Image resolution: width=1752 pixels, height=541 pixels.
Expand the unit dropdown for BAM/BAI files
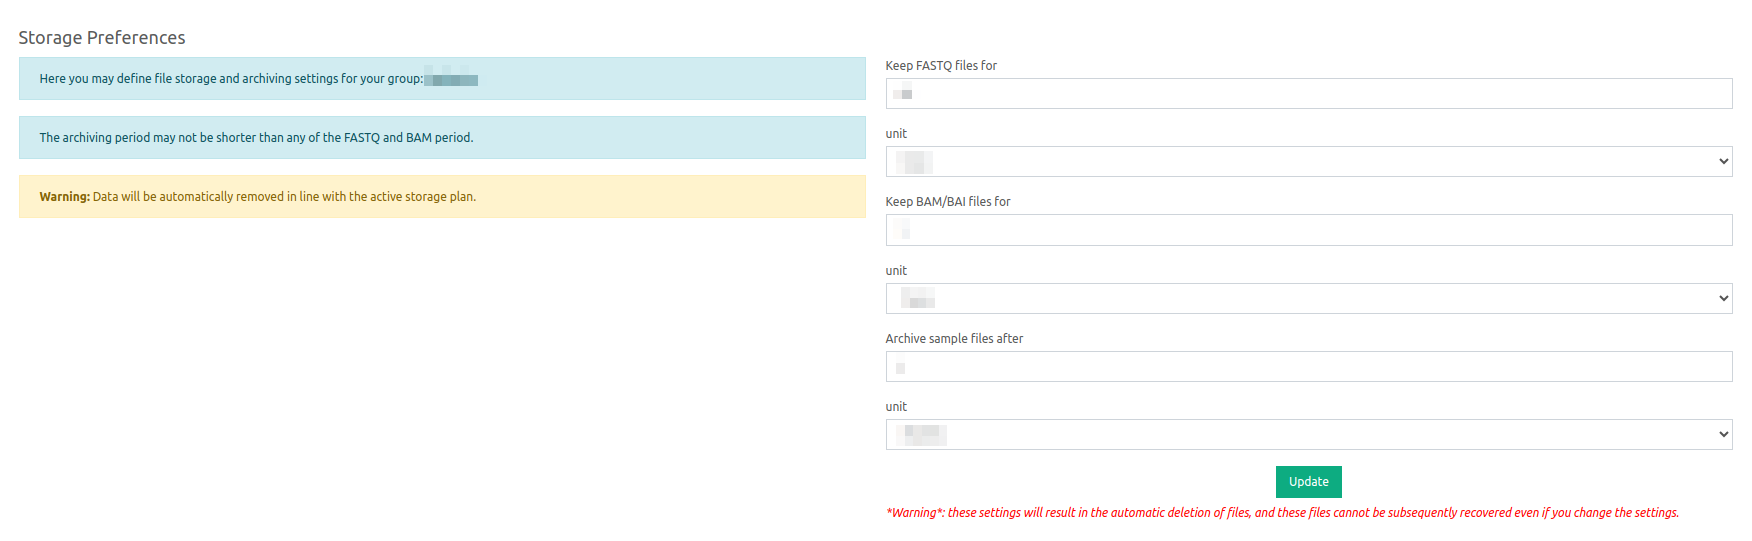click(x=1308, y=299)
